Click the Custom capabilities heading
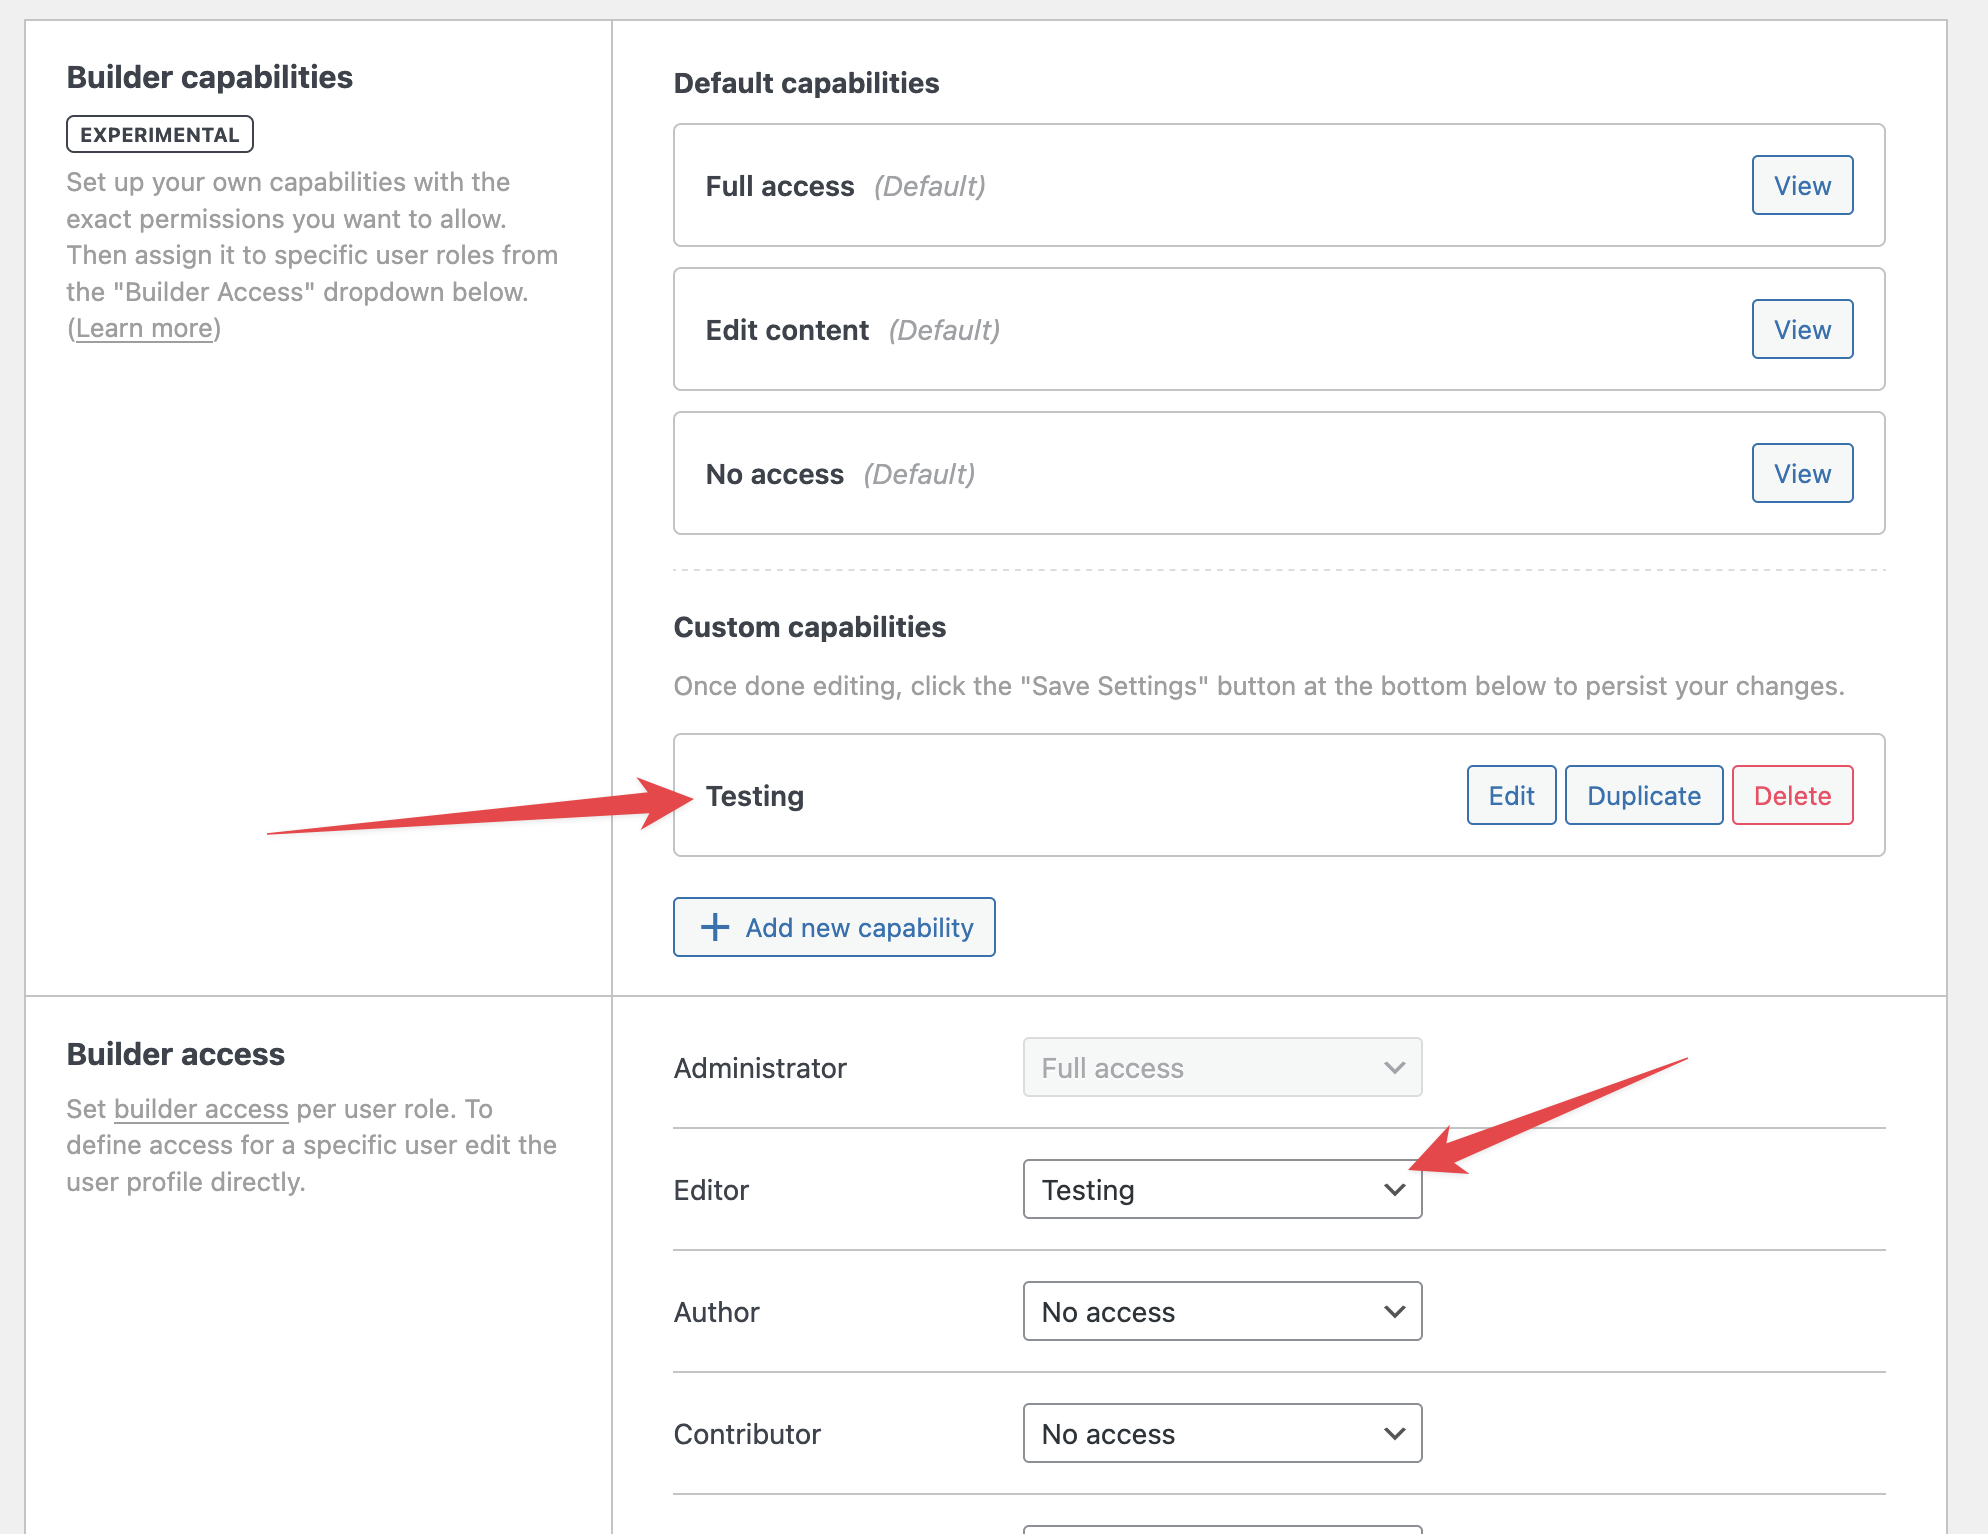Screen dimensions: 1988x1534 810,627
